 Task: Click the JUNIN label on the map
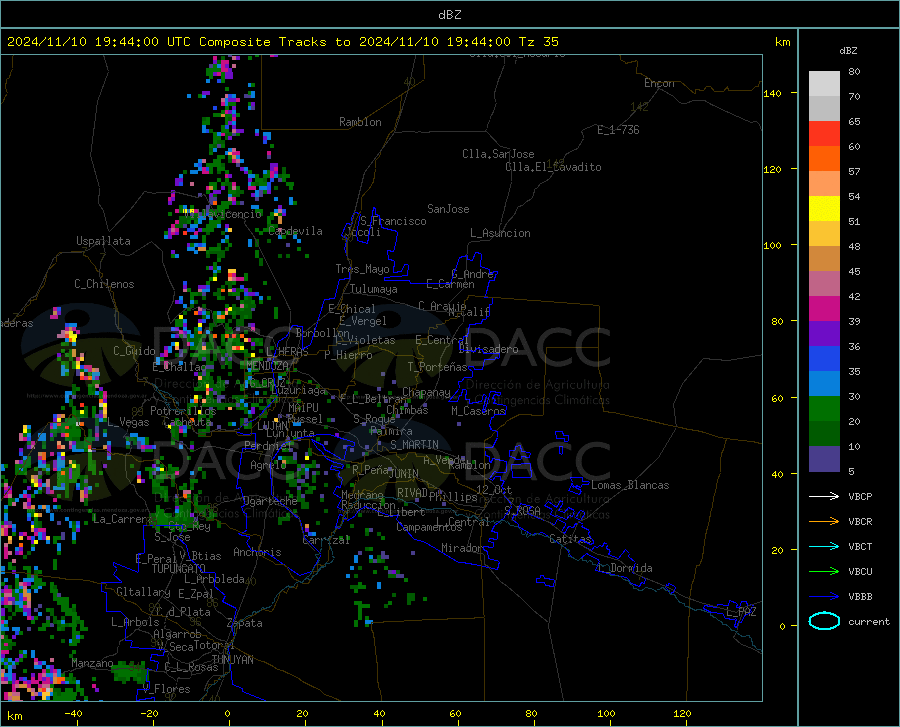point(404,474)
